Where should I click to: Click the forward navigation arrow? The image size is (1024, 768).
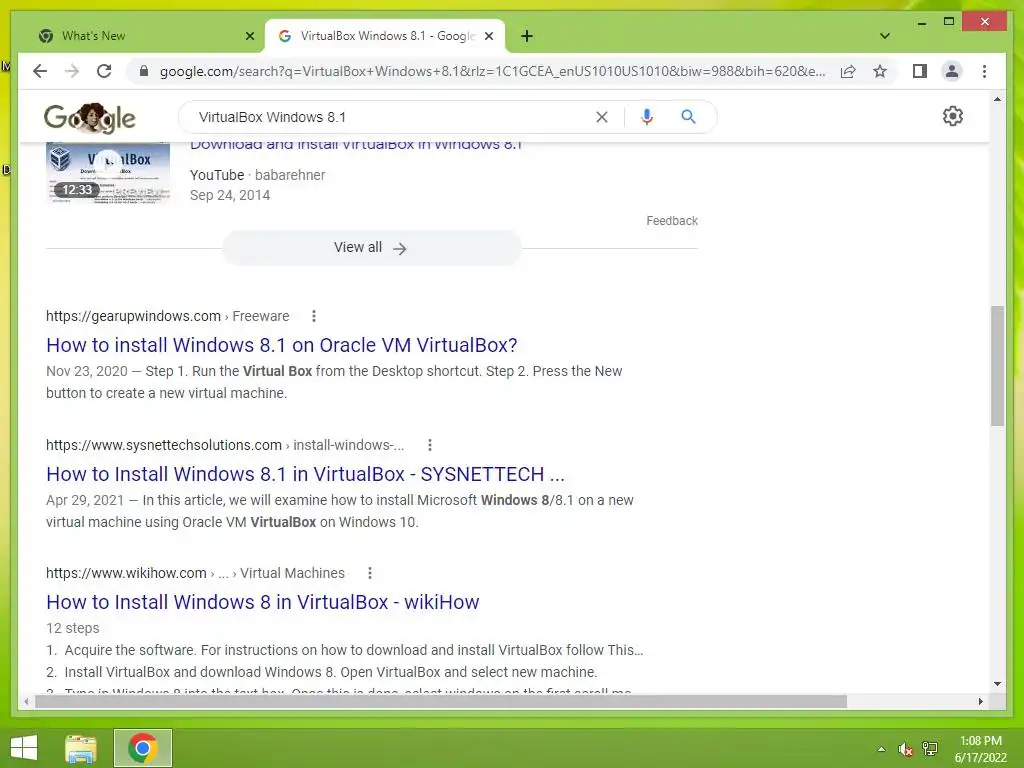[72, 71]
